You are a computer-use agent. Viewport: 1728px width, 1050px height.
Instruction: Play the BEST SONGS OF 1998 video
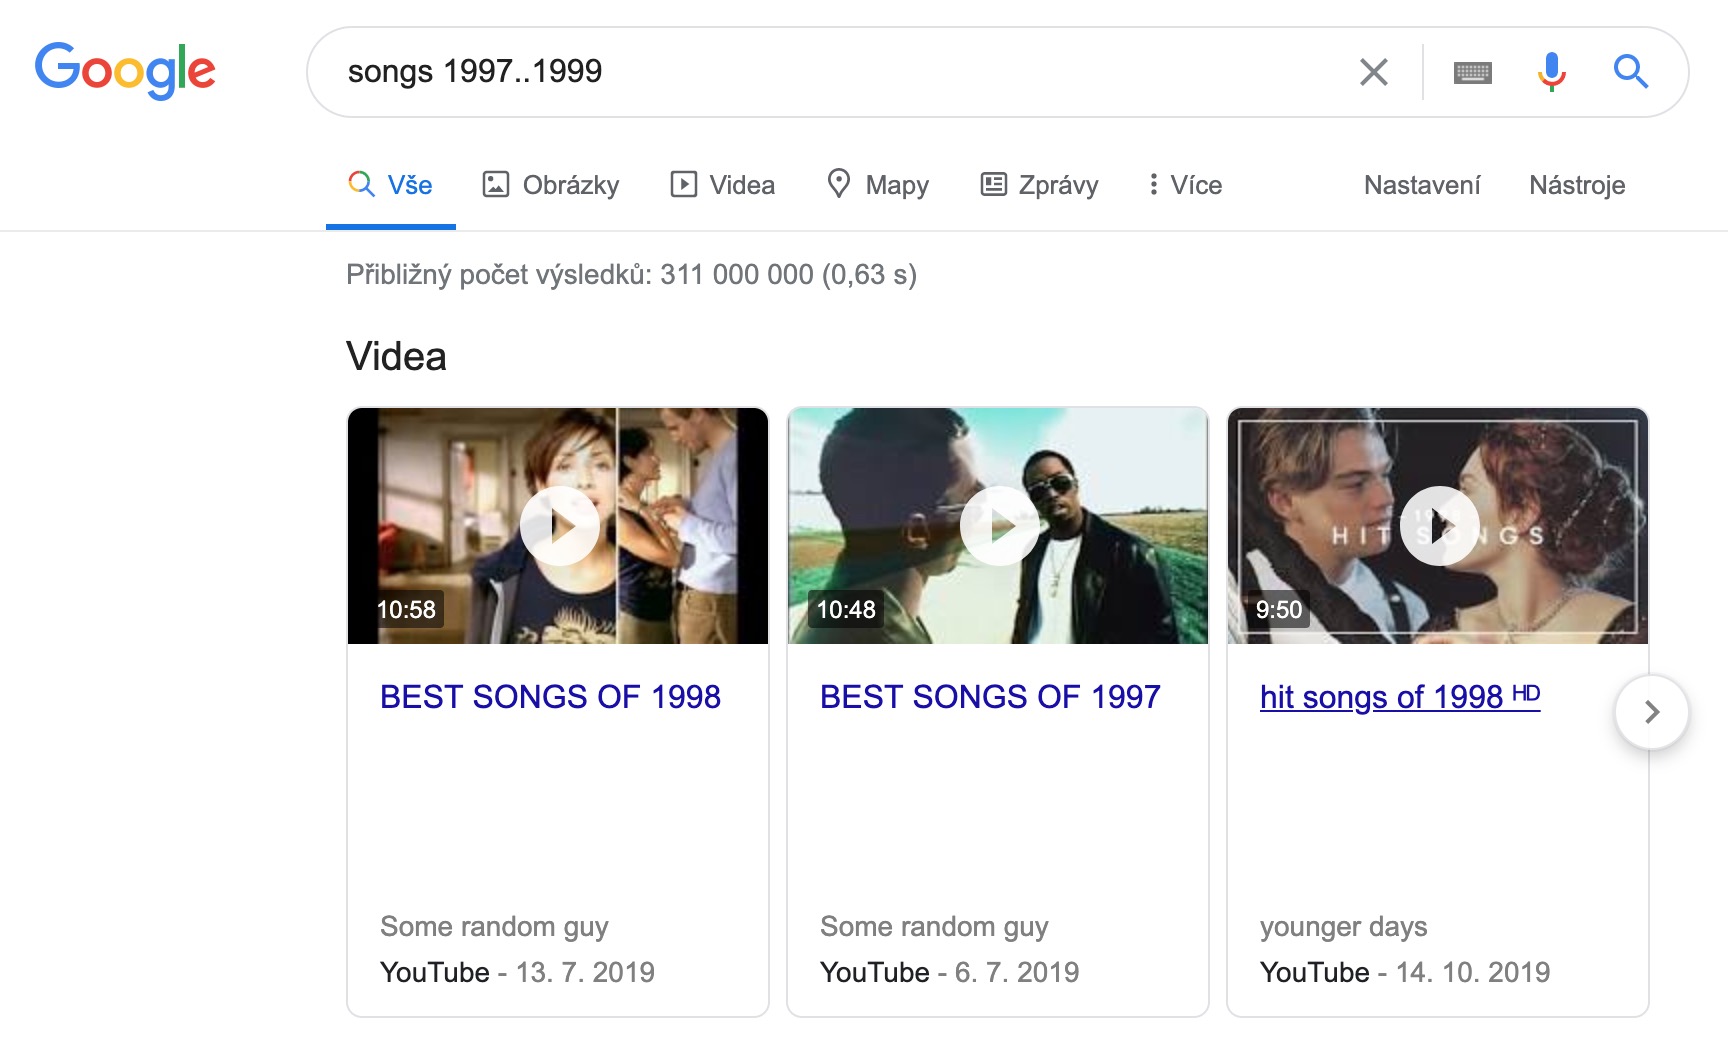coord(559,526)
